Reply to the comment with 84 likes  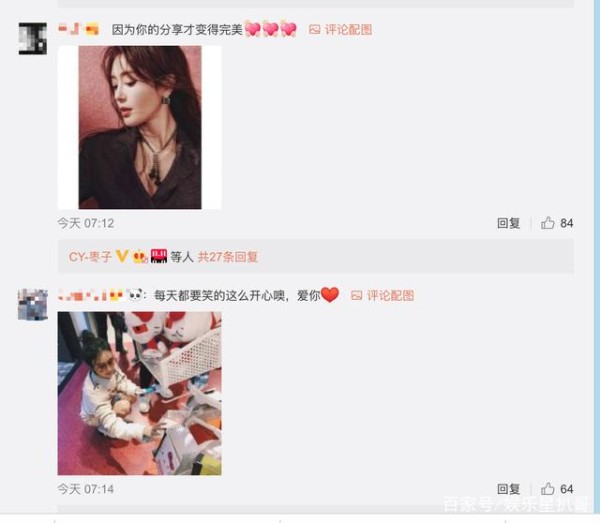(x=508, y=223)
